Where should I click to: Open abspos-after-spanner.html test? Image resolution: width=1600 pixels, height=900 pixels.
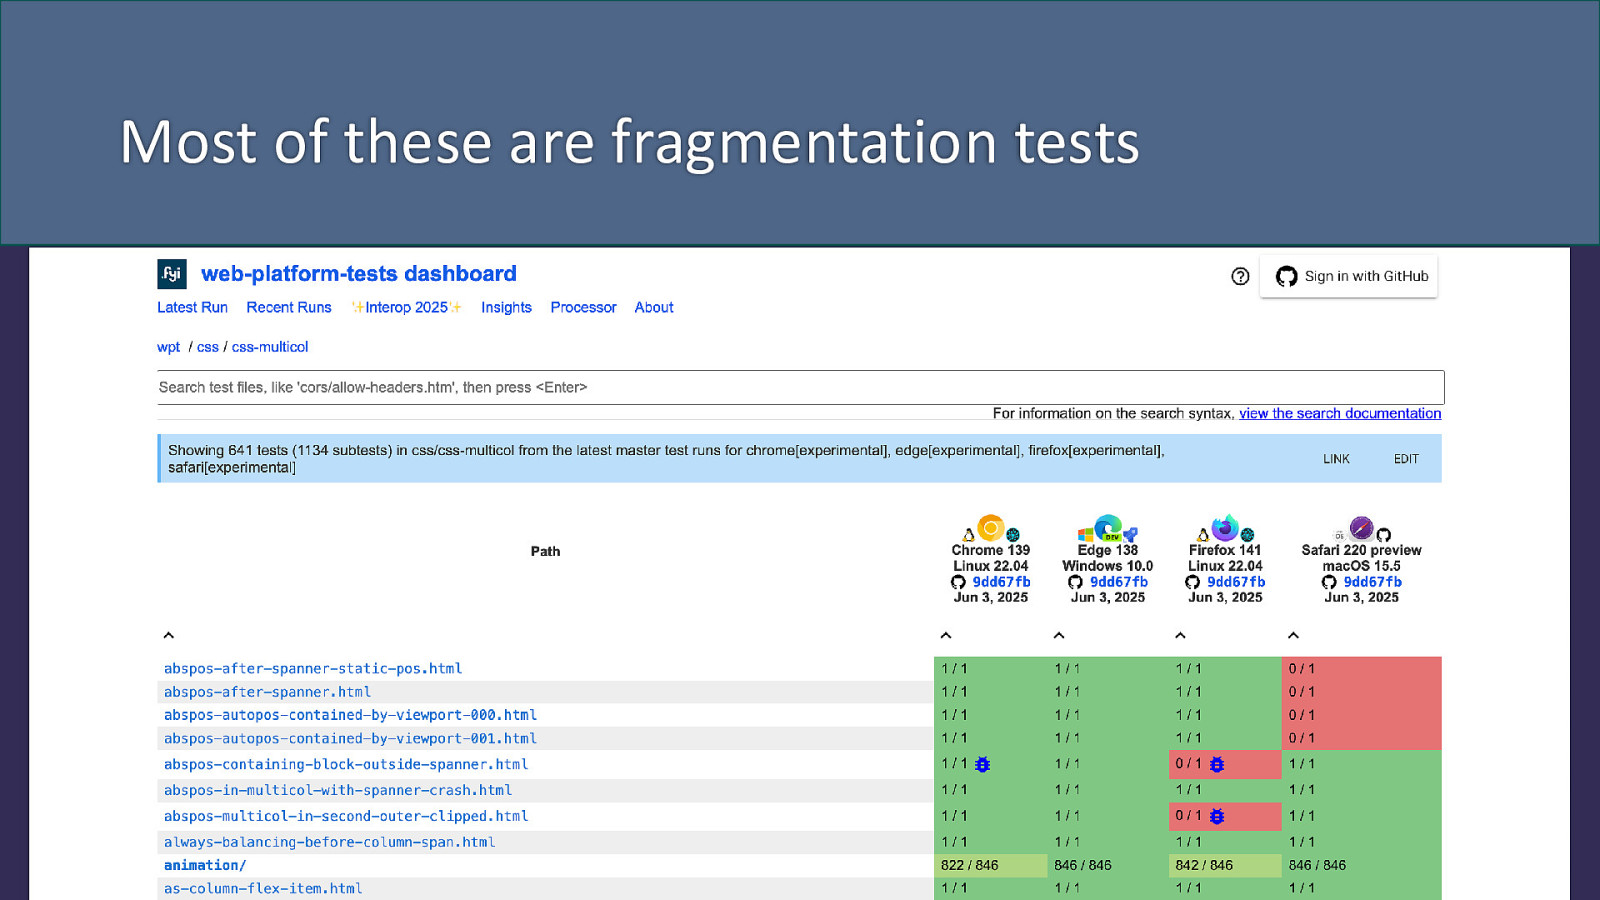(267, 692)
